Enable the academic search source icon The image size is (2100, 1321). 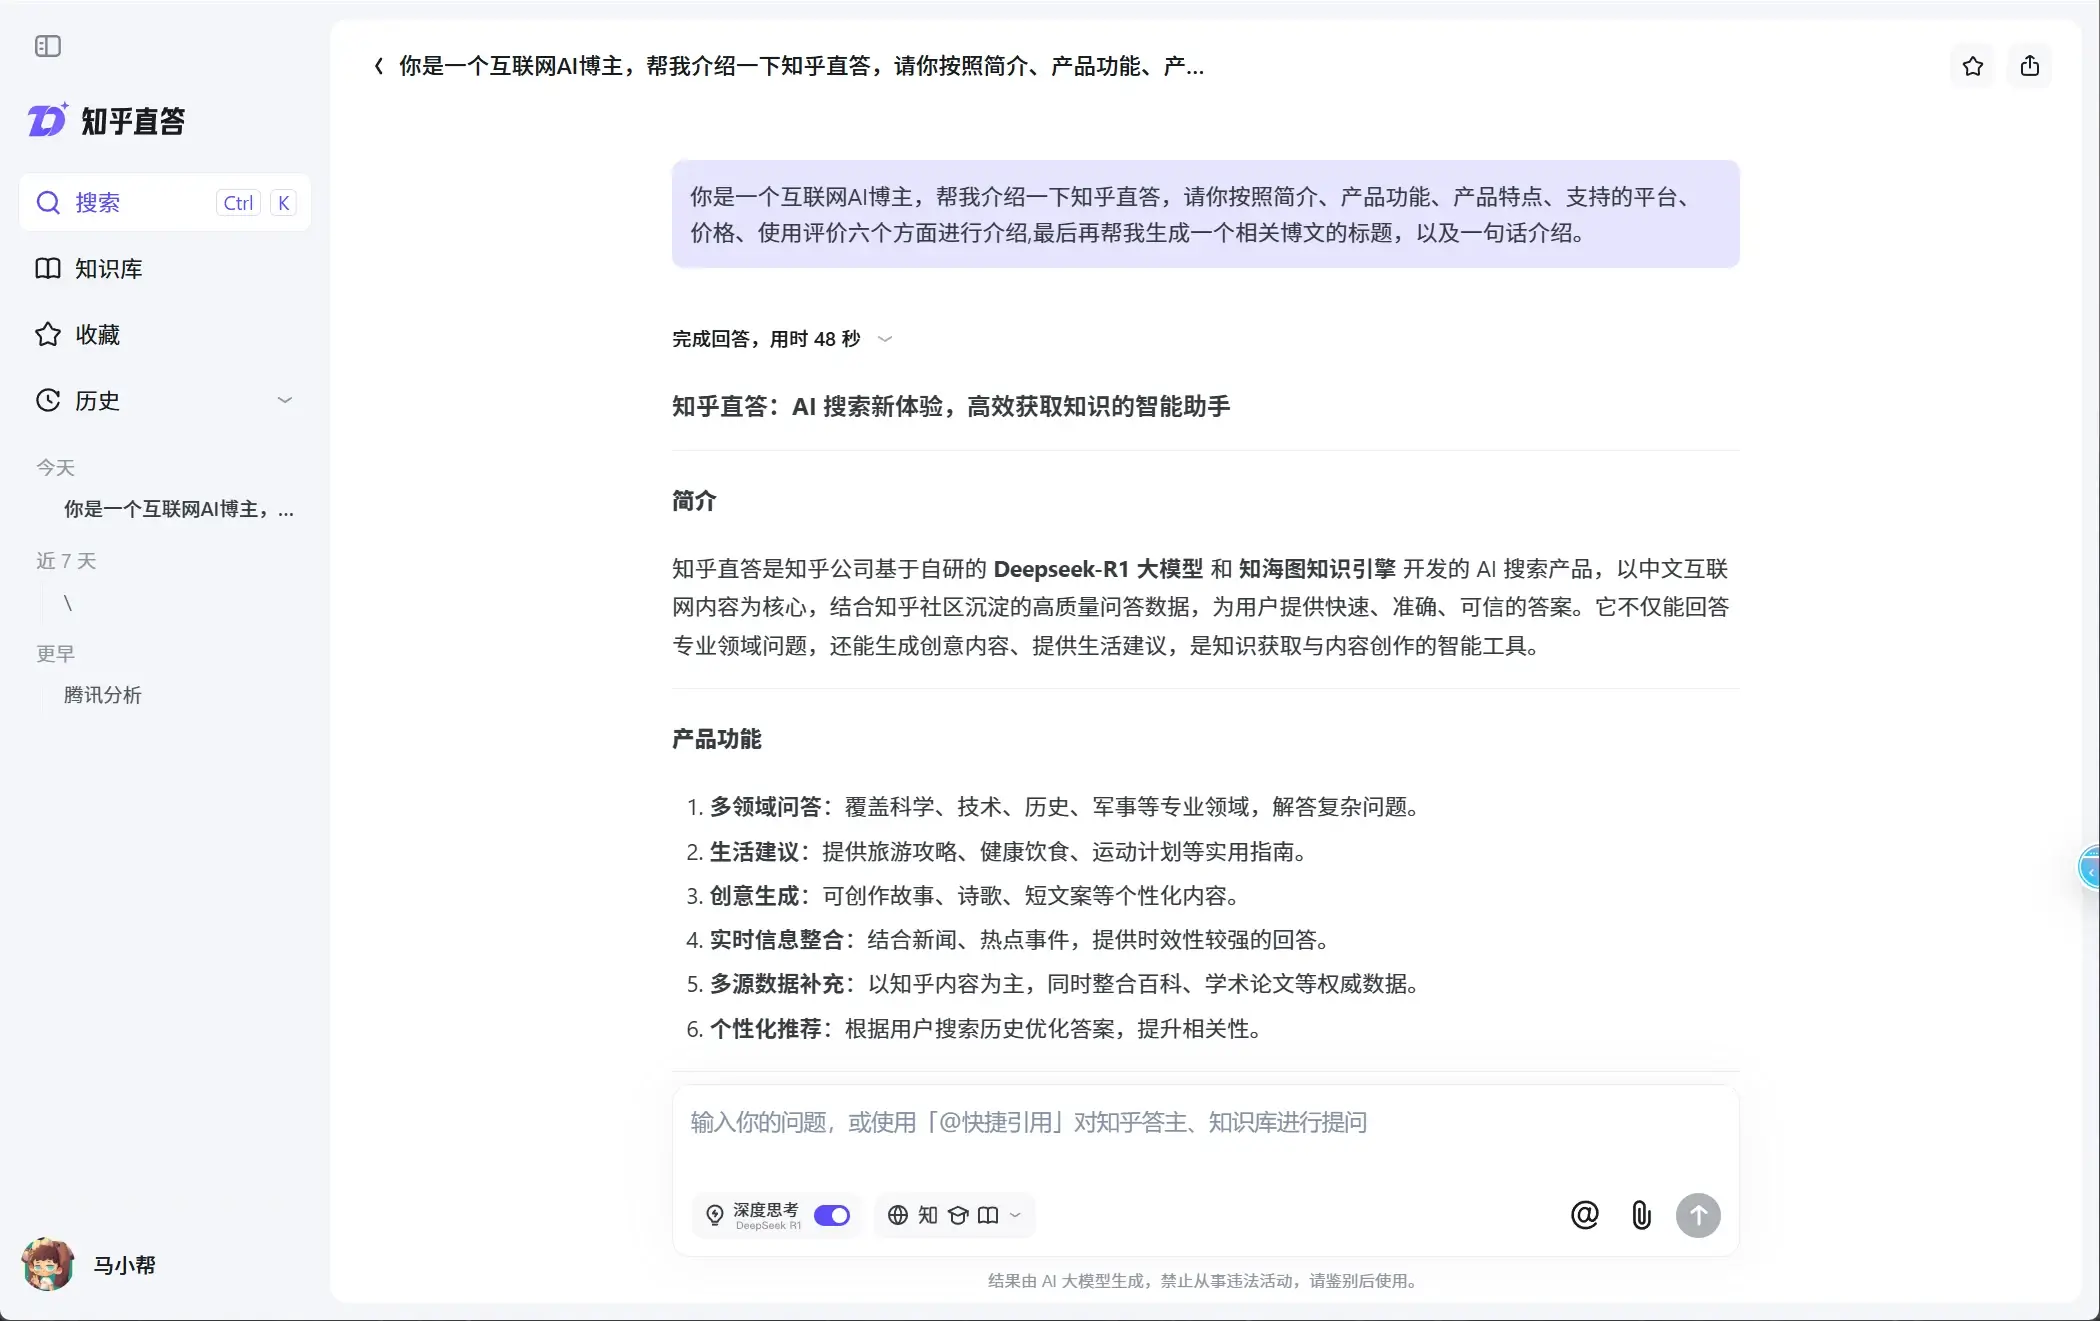point(958,1215)
